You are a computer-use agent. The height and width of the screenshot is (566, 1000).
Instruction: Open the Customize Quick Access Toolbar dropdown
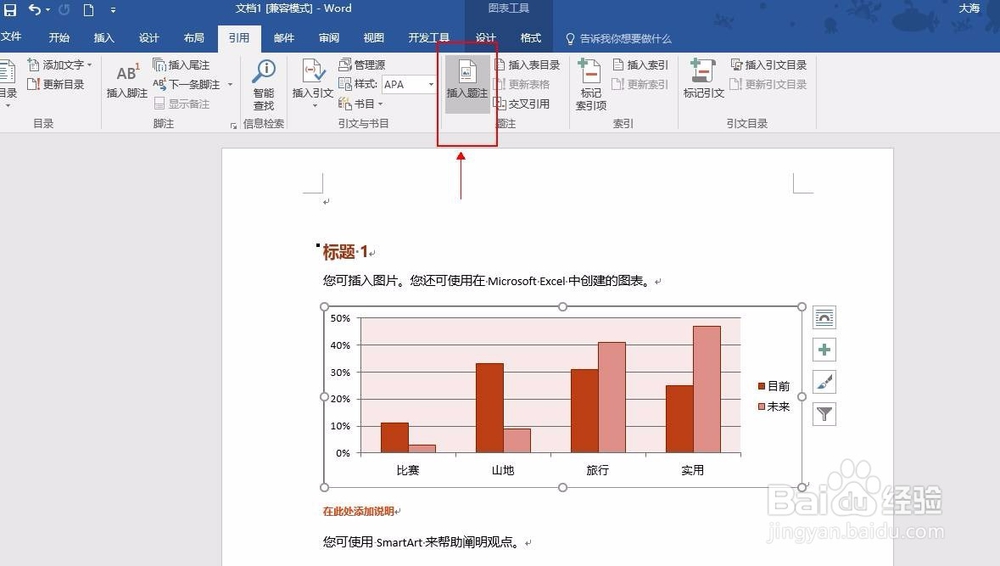pyautogui.click(x=113, y=10)
